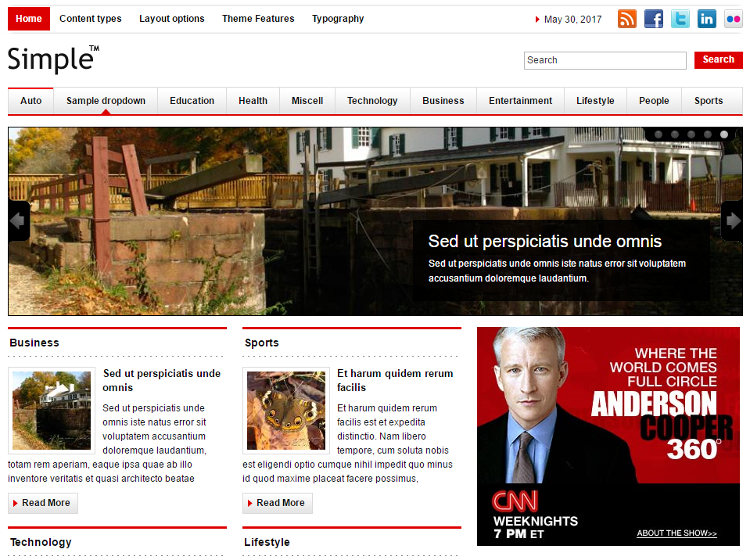Open article title Sed ut perspiciatis unde omnis

coord(162,380)
